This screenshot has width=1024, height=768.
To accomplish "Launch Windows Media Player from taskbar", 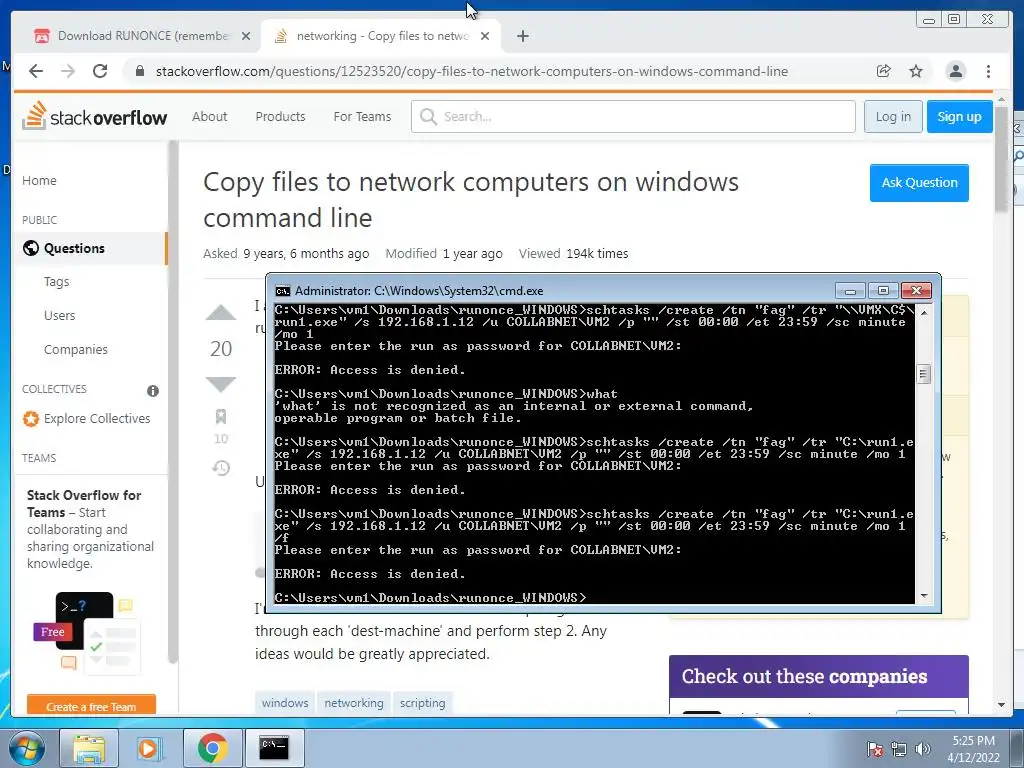I will [149, 748].
